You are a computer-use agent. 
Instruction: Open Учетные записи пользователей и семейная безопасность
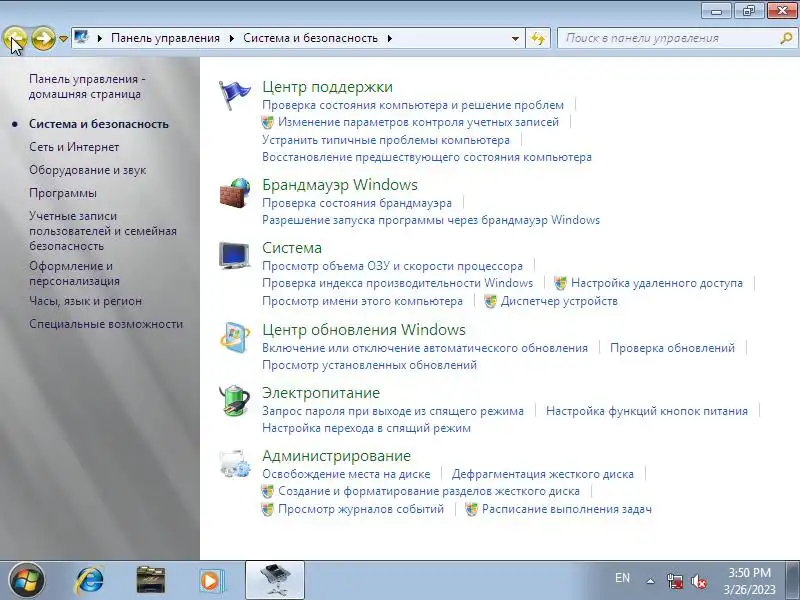pos(103,231)
